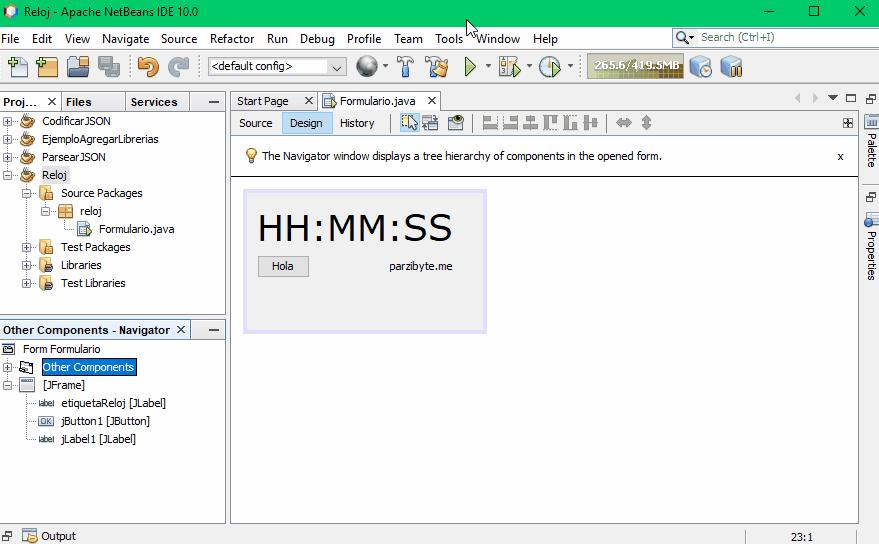Viewport: 879px width, 544px height.
Task: Toggle vertical resizability arrows icon
Action: [646, 122]
